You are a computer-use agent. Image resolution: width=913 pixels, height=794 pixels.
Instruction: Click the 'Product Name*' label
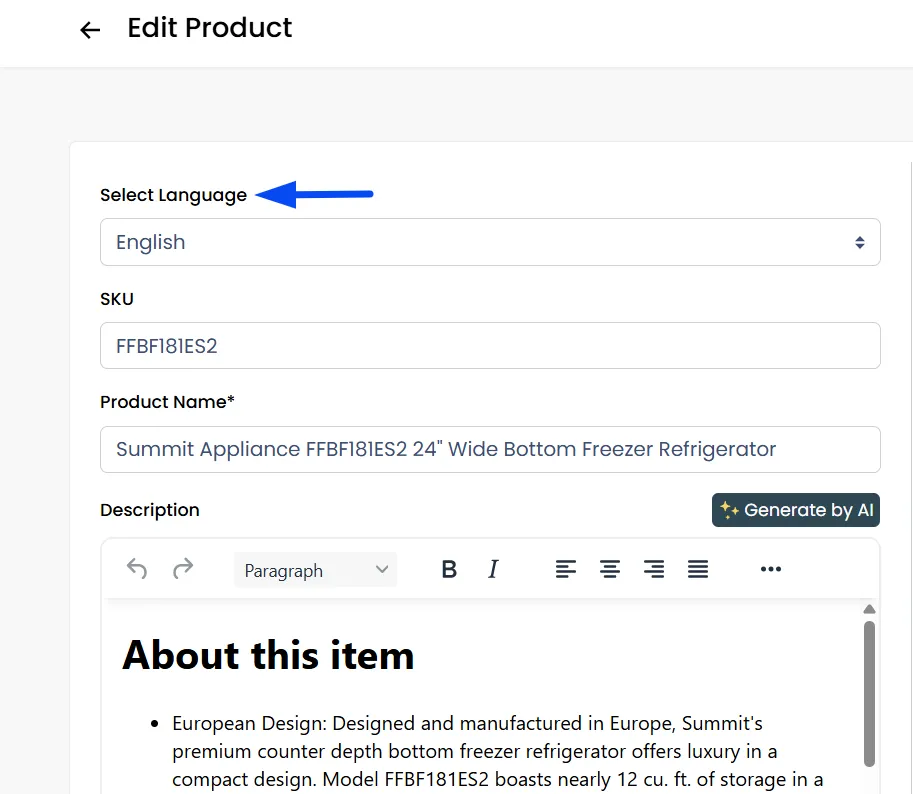[167, 402]
